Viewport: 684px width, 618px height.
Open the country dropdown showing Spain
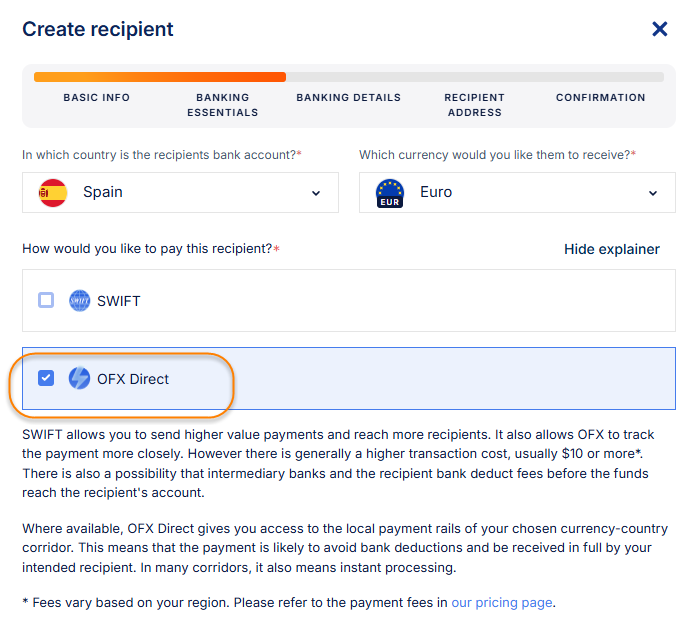click(x=180, y=192)
